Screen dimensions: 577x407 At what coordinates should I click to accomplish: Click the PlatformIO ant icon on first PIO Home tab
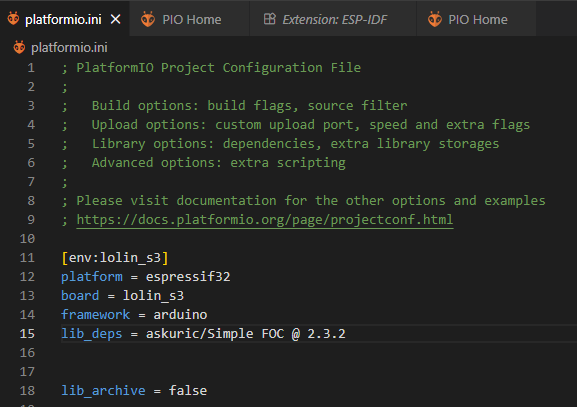(148, 19)
